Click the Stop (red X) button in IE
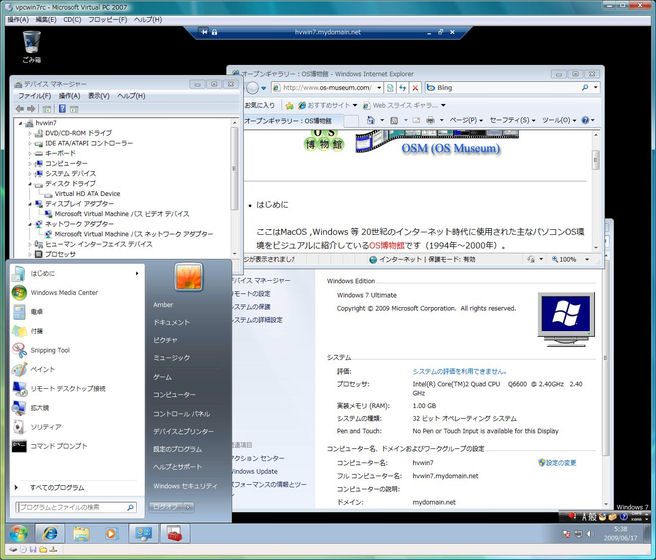 415,88
